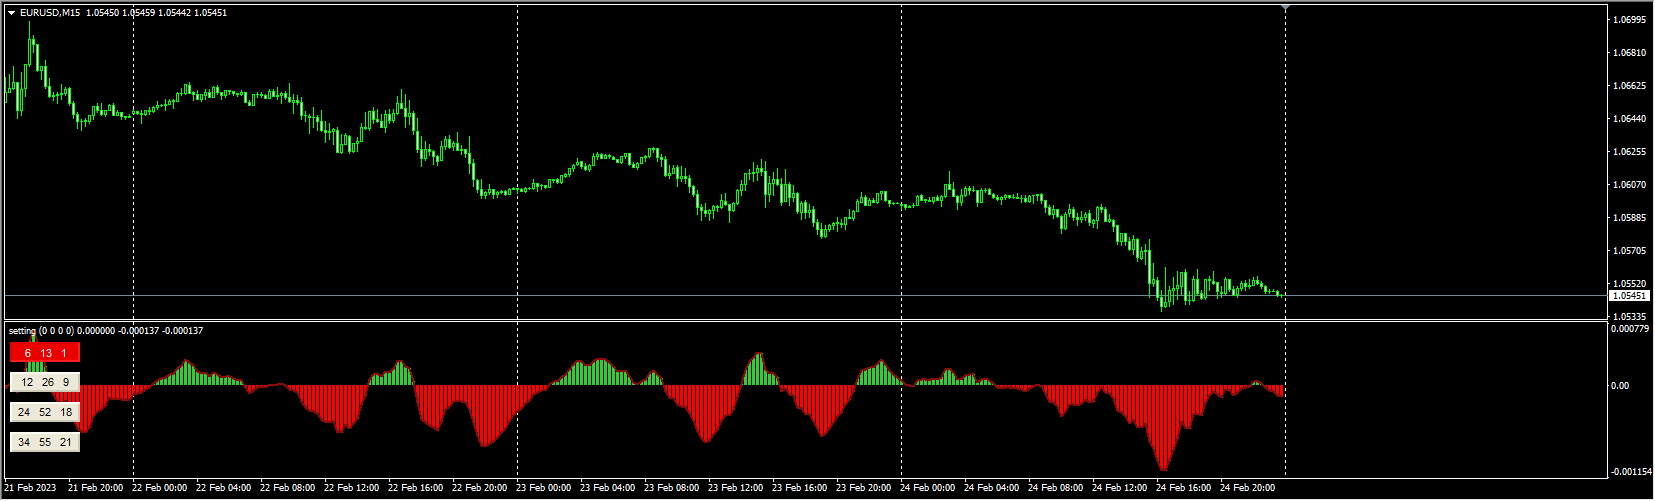Click the '23 Feb 00:00' time axis label
Viewport: 1655px width, 501px height.
click(544, 489)
